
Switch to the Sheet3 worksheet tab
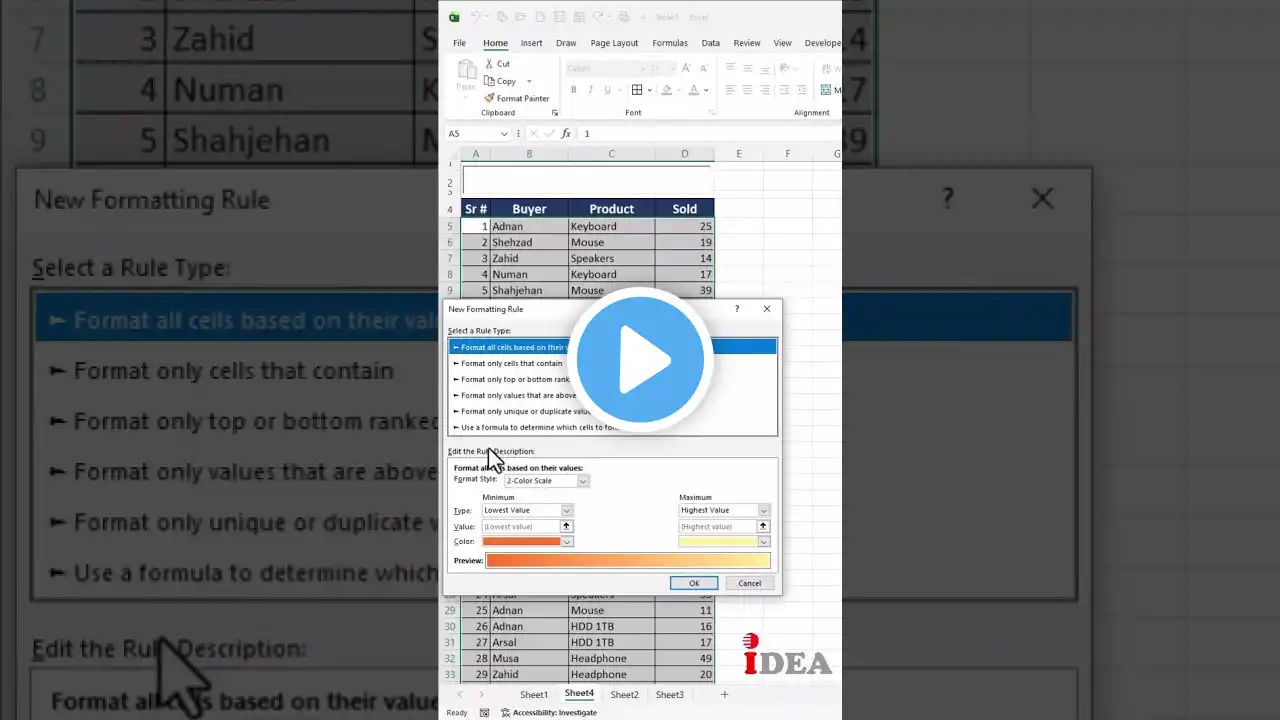[x=670, y=694]
